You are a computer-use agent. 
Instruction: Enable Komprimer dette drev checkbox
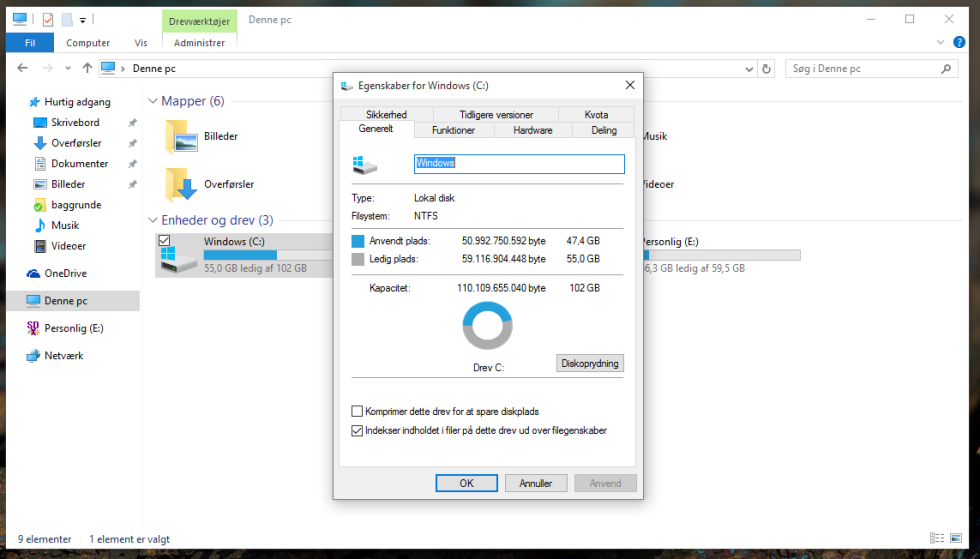(x=357, y=411)
